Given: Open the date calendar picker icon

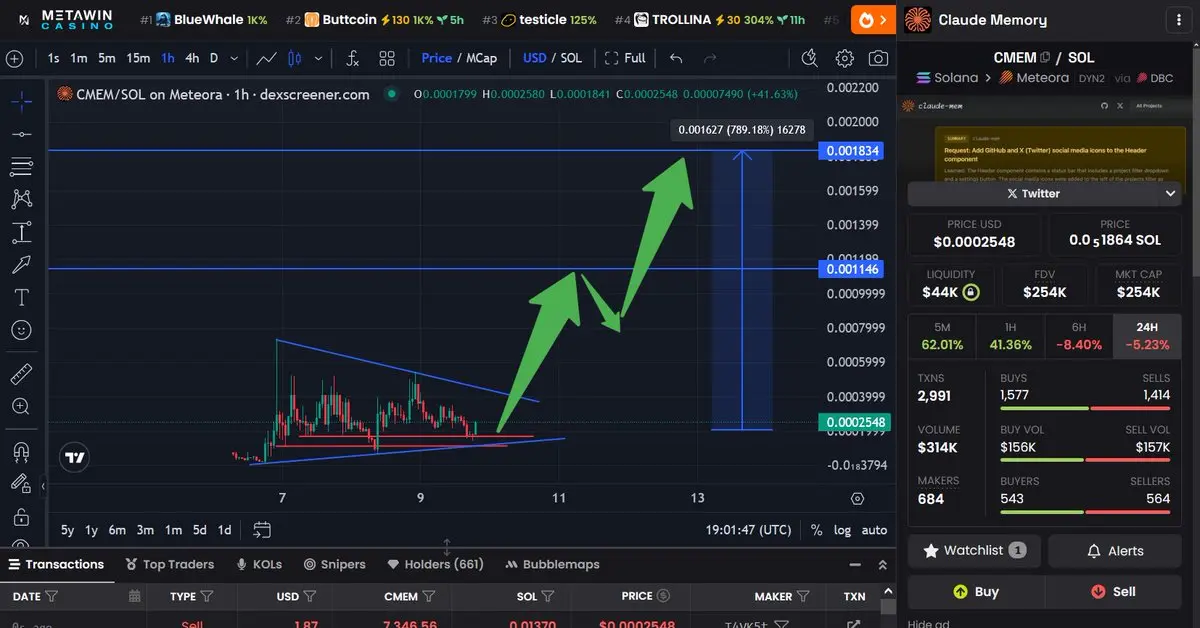Looking at the screenshot, I should (x=135, y=596).
